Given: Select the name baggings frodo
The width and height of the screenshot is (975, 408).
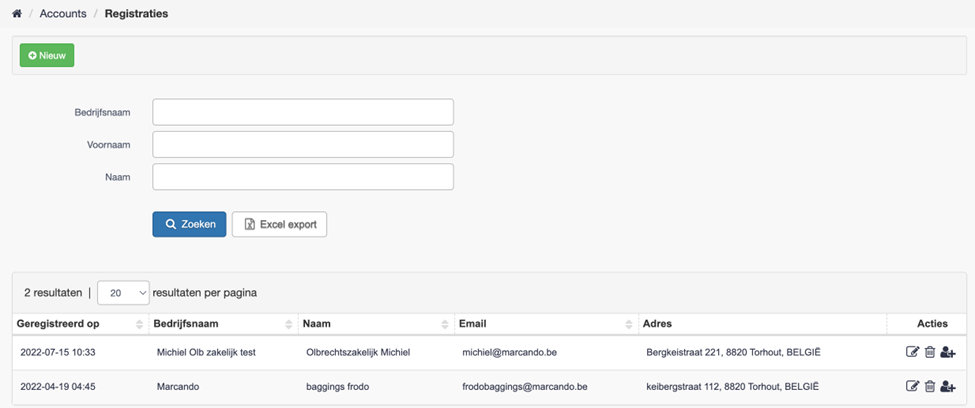Looking at the screenshot, I should tap(338, 387).
